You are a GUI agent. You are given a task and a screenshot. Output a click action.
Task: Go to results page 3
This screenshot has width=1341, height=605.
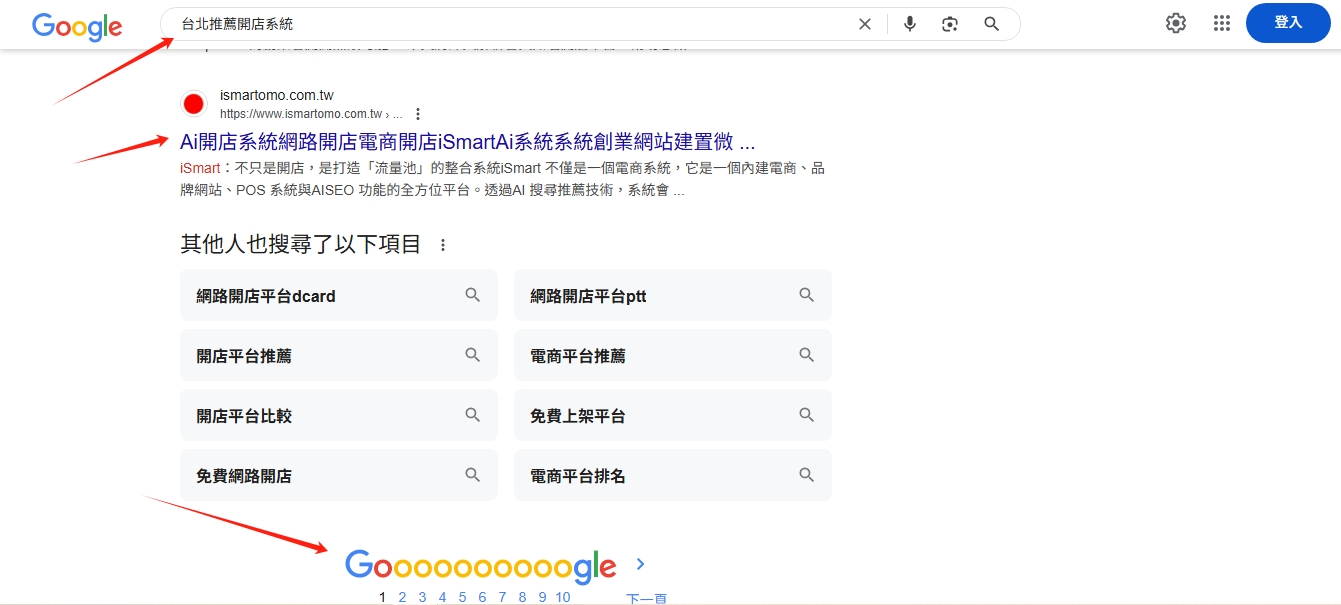[422, 597]
